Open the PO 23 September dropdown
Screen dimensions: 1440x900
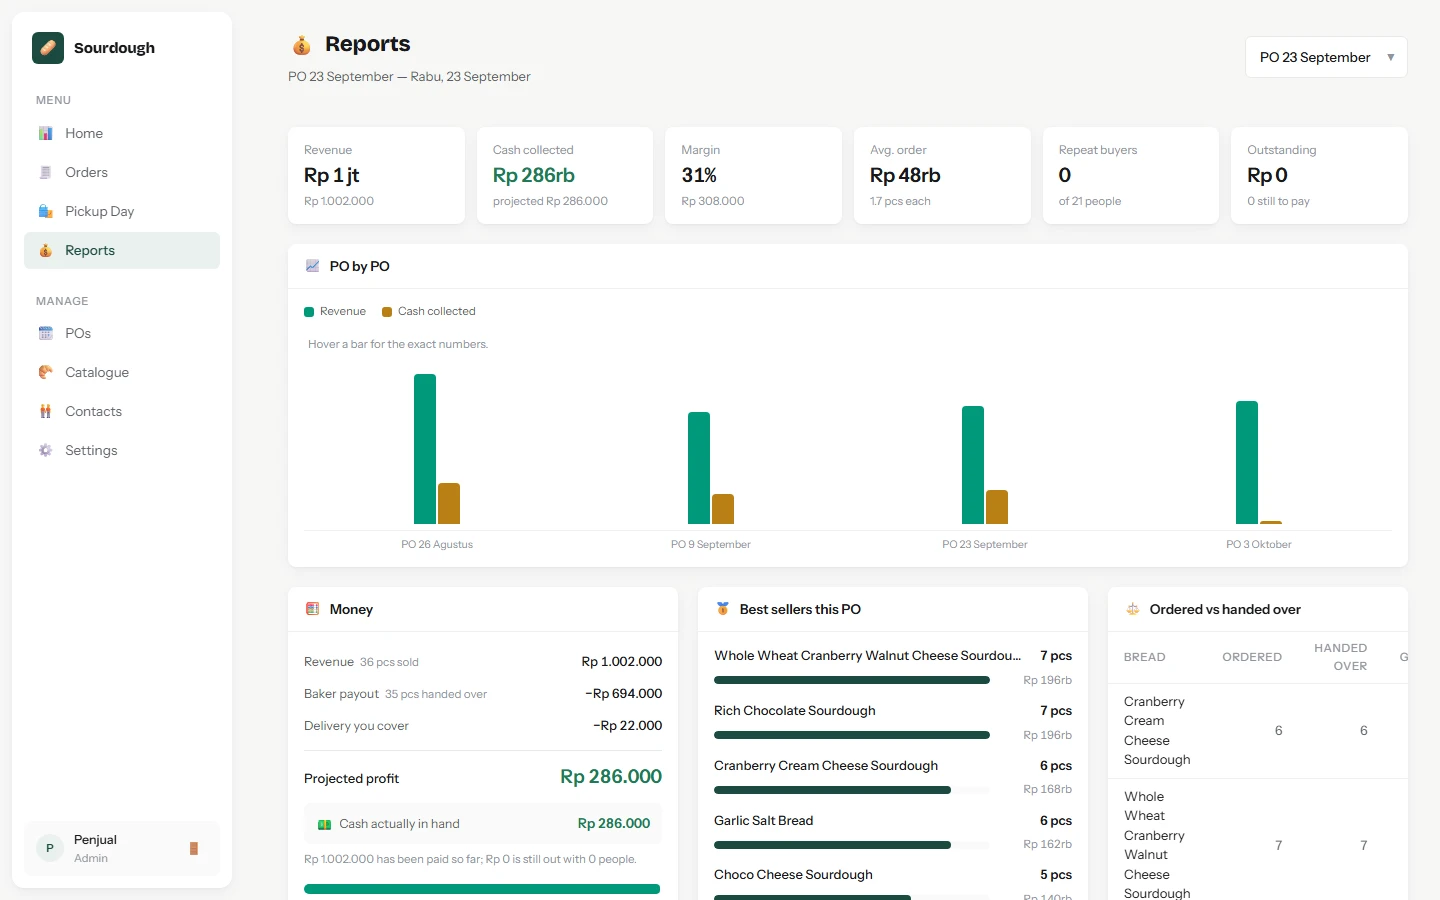(x=1326, y=57)
